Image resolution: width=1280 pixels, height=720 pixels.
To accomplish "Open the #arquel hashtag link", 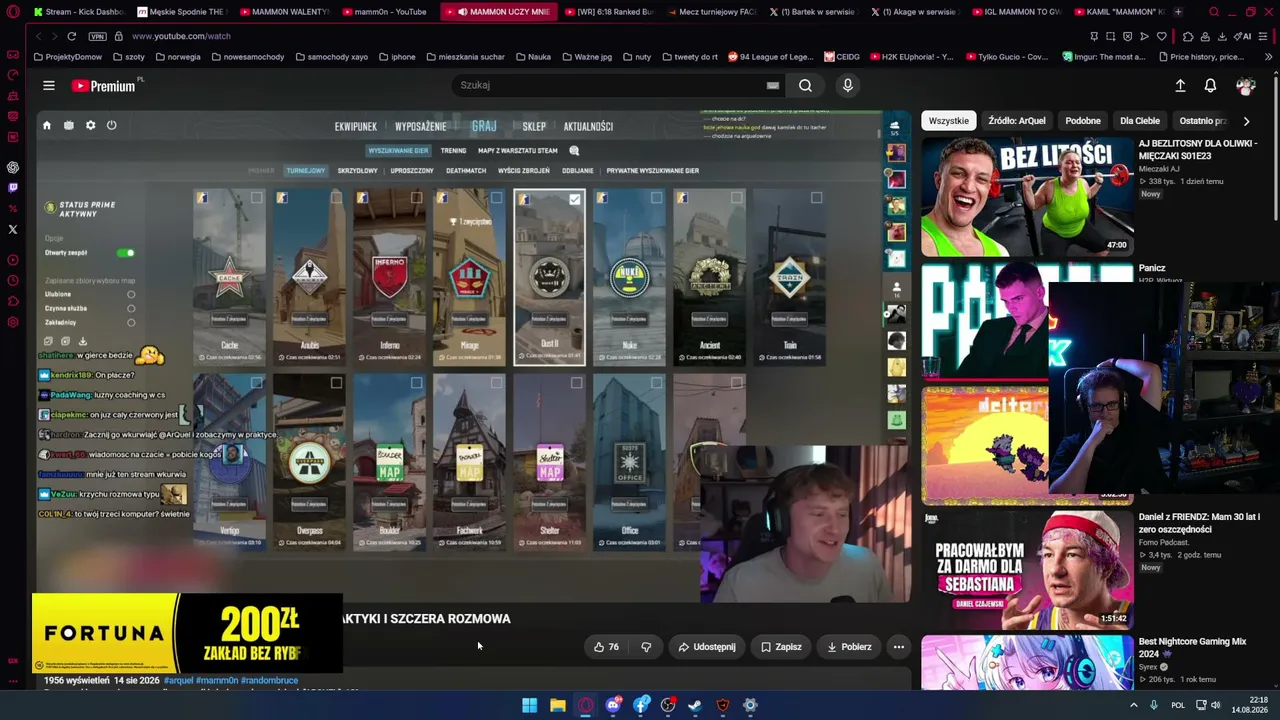I will pyautogui.click(x=179, y=681).
